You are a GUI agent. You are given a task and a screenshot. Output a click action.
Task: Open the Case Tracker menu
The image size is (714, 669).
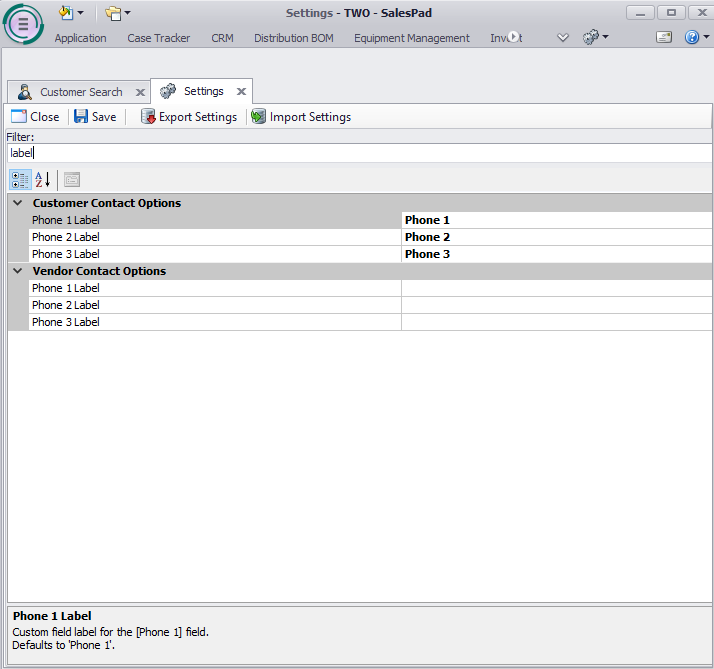pyautogui.click(x=158, y=38)
